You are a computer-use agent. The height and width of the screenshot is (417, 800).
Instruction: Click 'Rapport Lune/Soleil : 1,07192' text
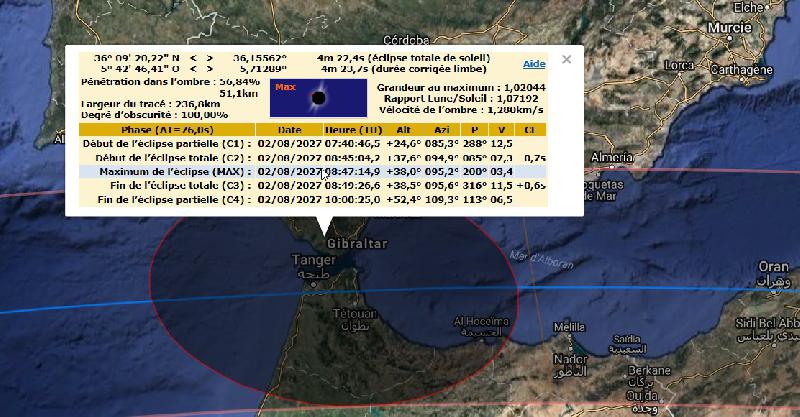pos(461,99)
